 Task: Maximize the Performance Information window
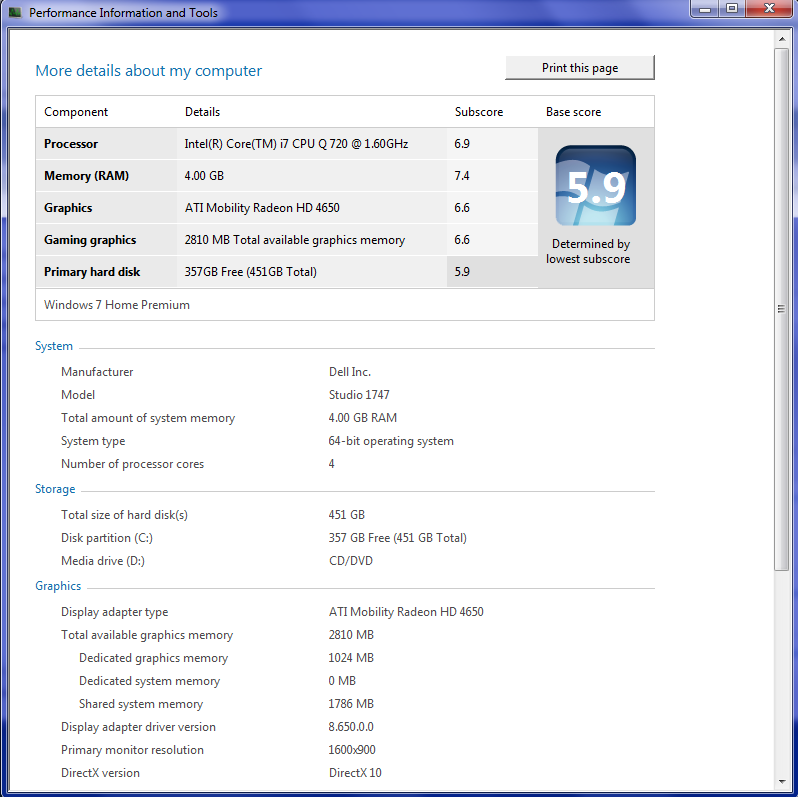point(732,9)
